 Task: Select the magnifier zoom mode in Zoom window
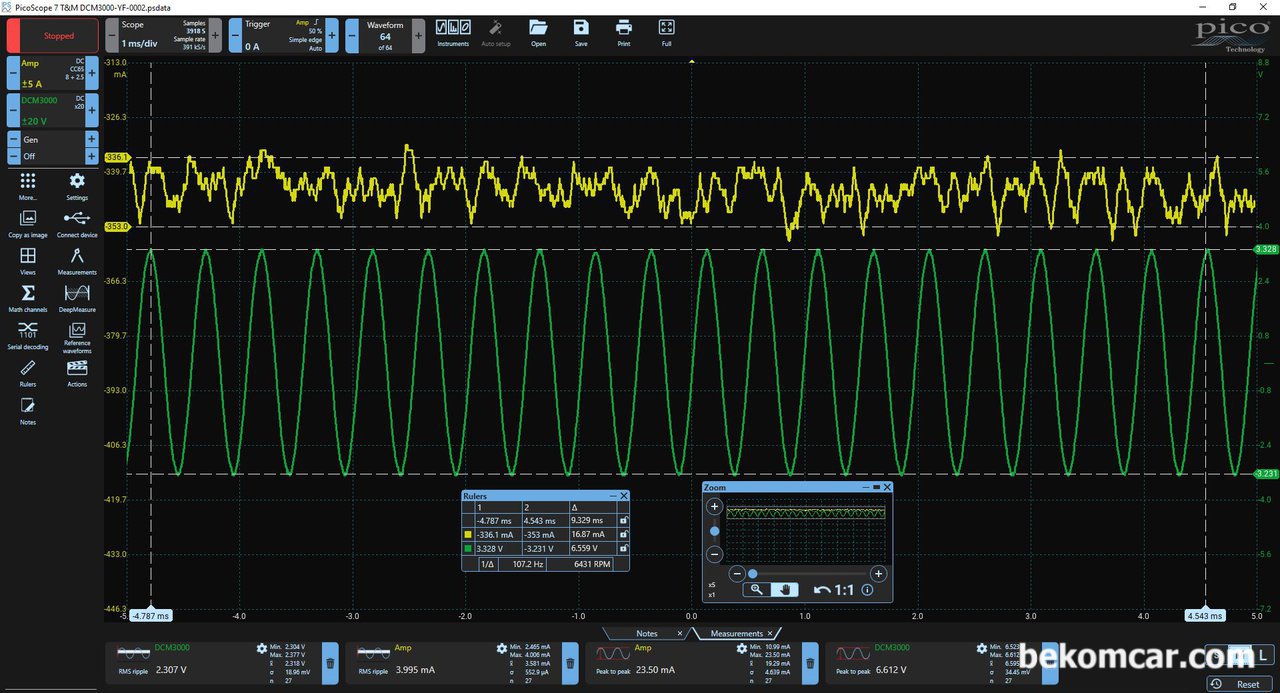(x=757, y=590)
